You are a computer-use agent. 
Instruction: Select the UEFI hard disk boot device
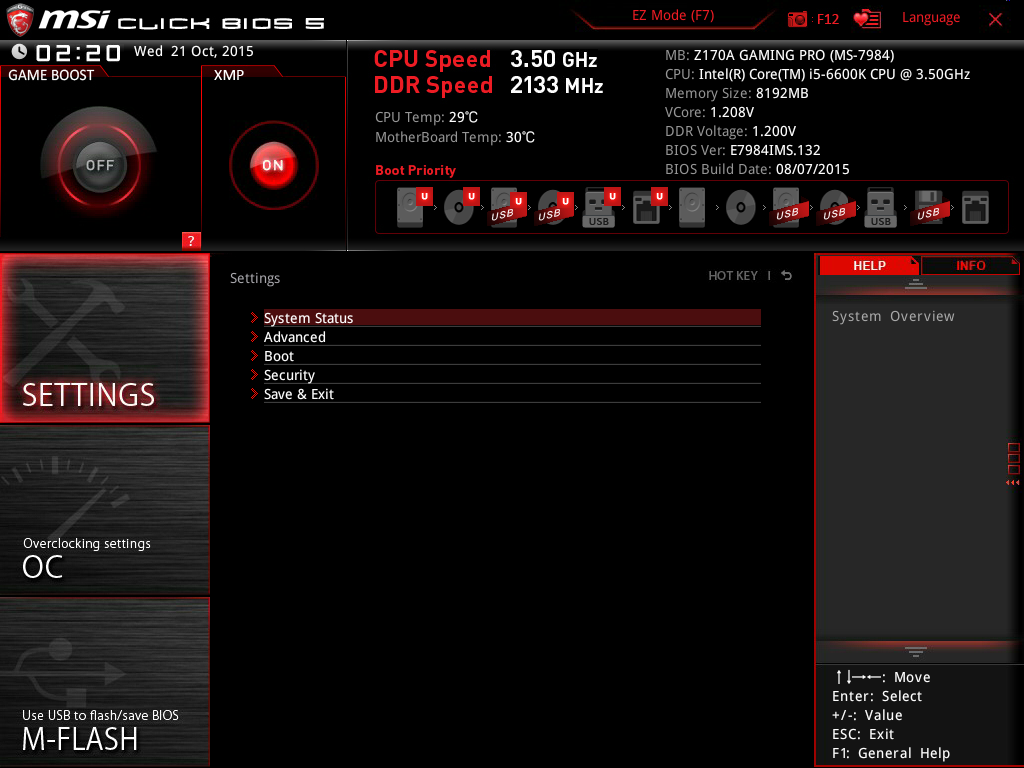(414, 207)
